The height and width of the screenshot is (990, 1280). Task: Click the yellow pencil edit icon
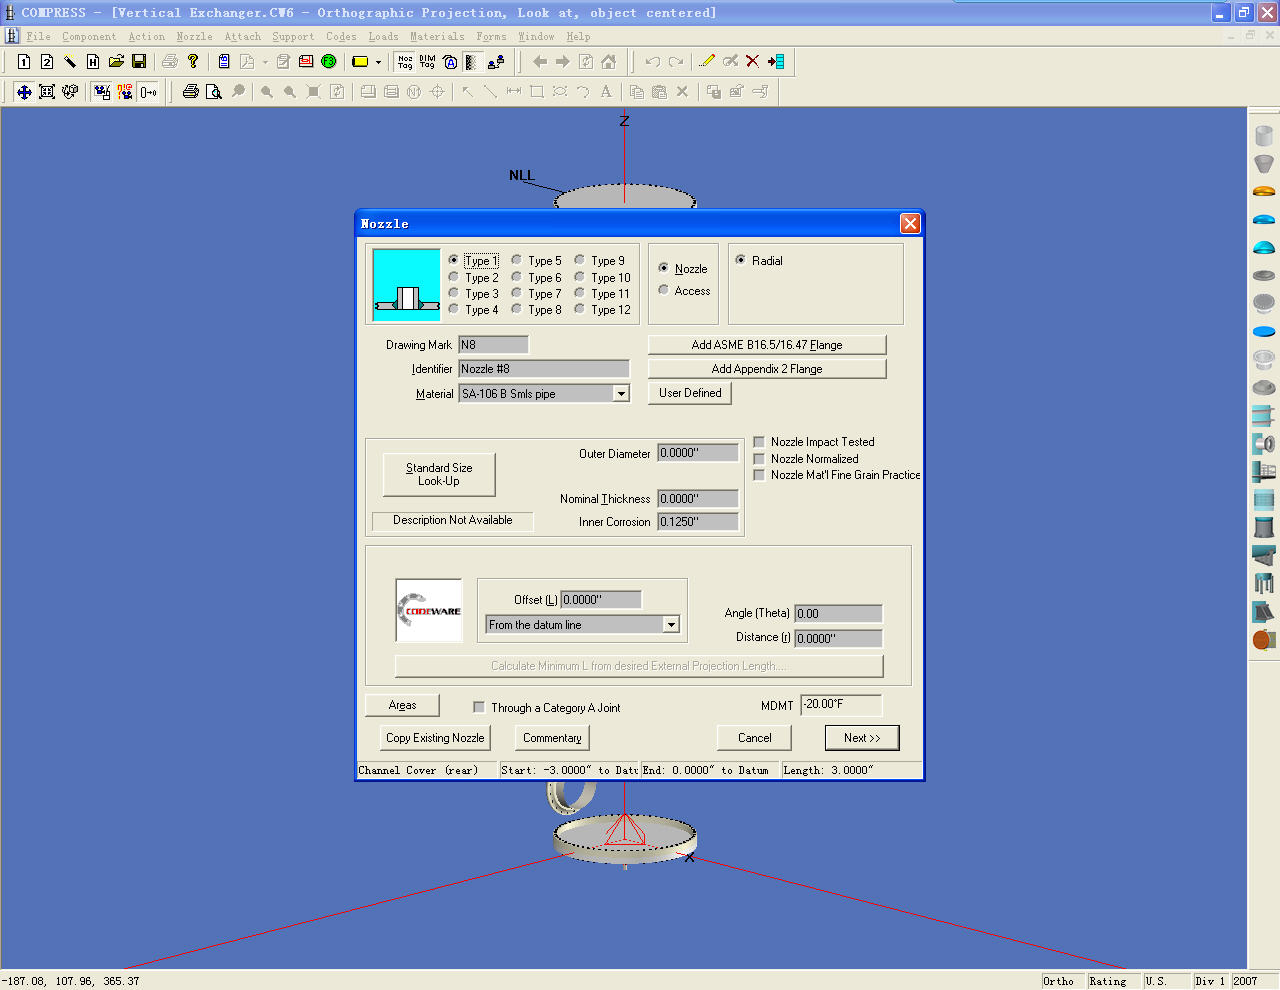point(707,62)
